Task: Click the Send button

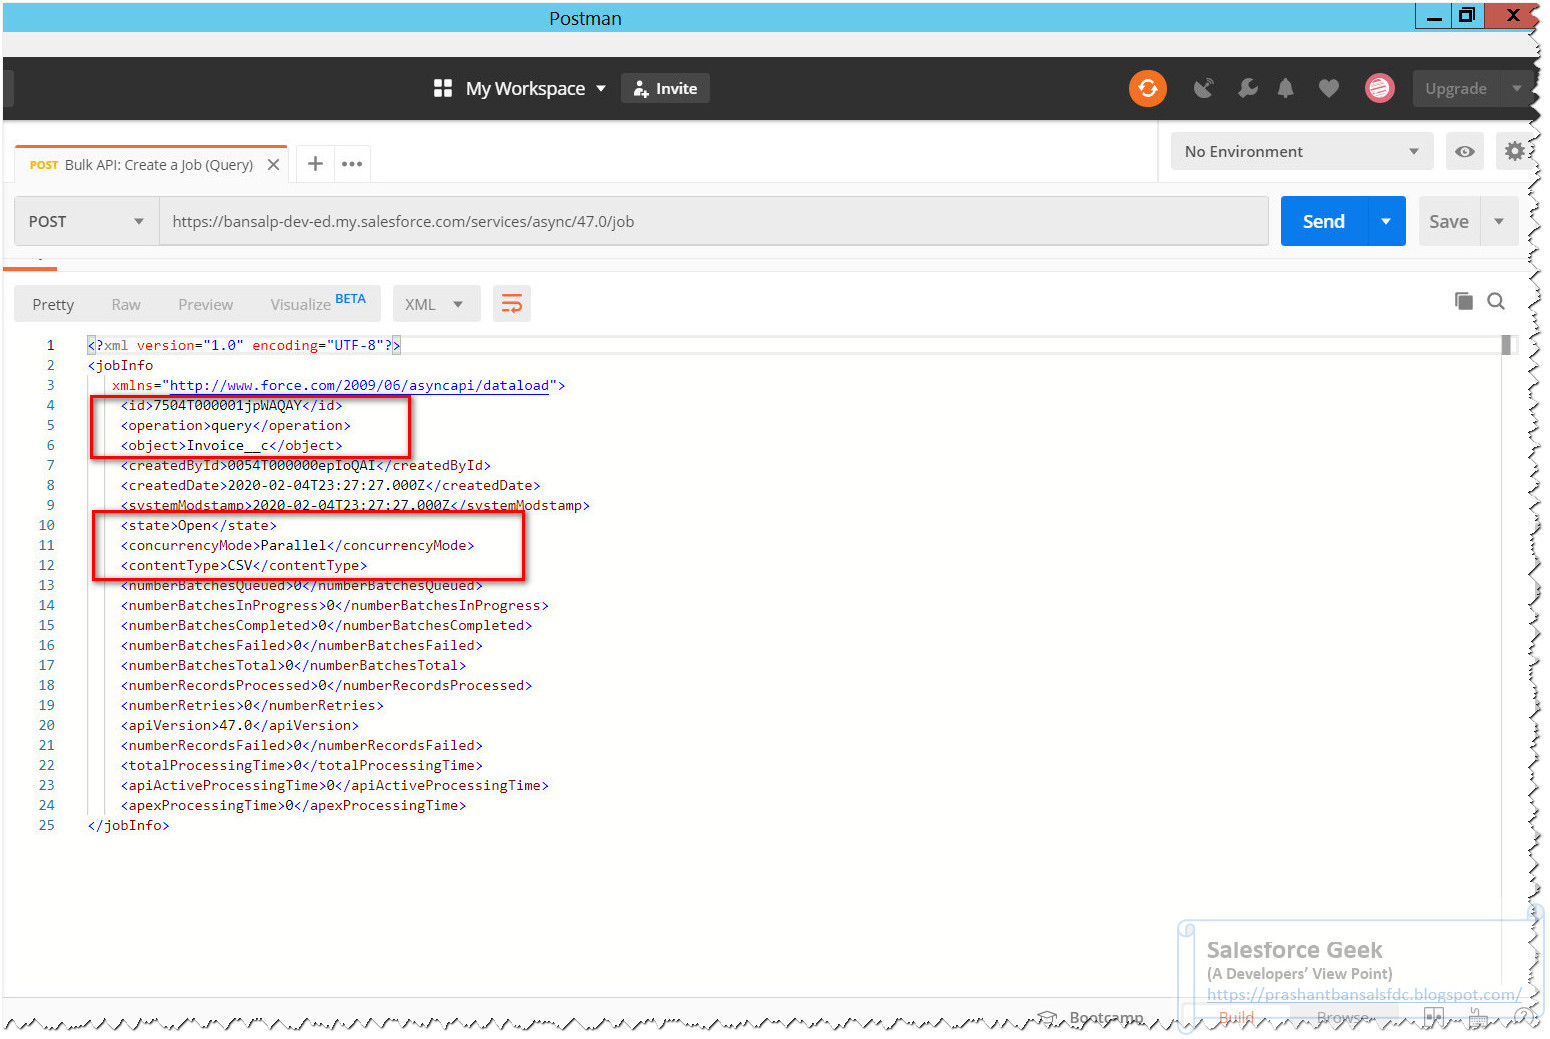Action: coord(1323,221)
